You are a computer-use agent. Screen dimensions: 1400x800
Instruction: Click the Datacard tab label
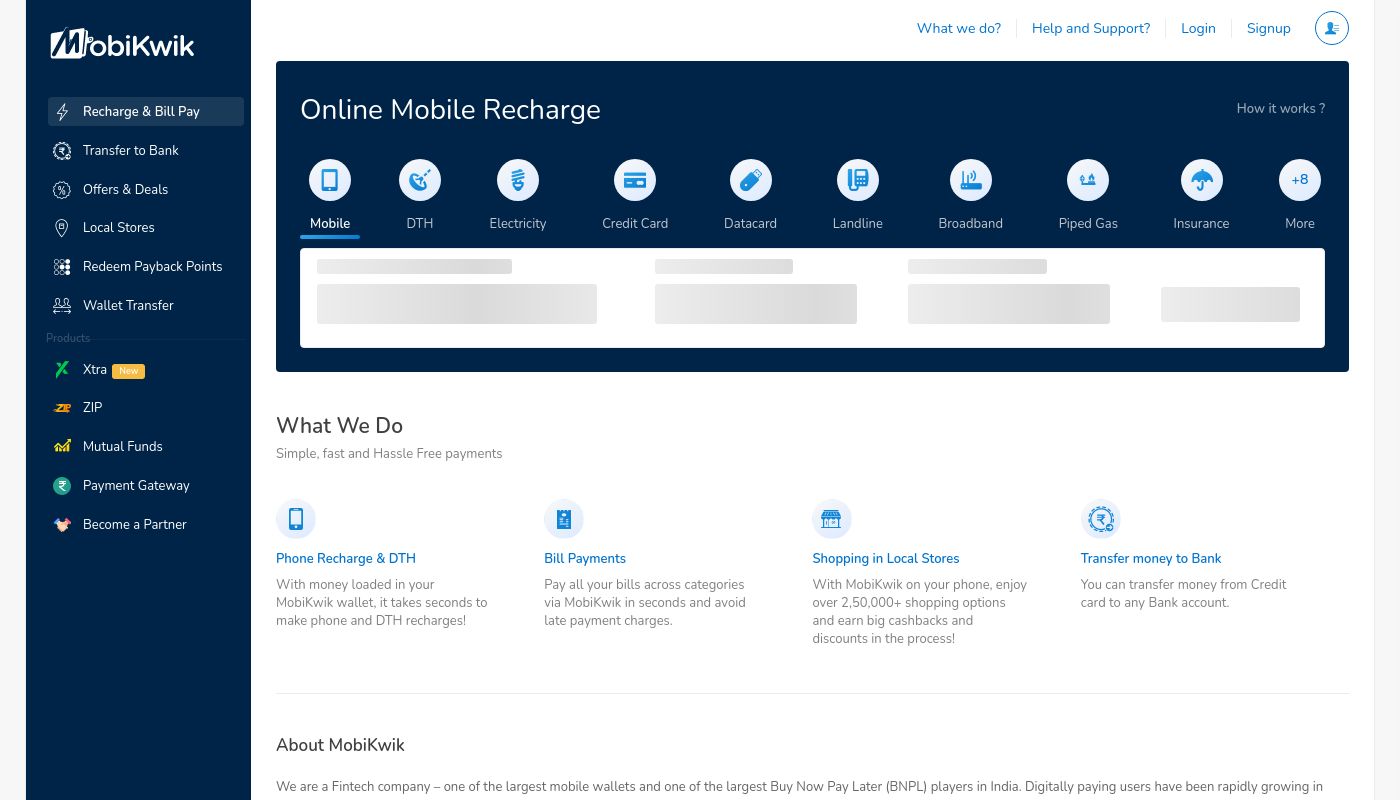pos(751,224)
